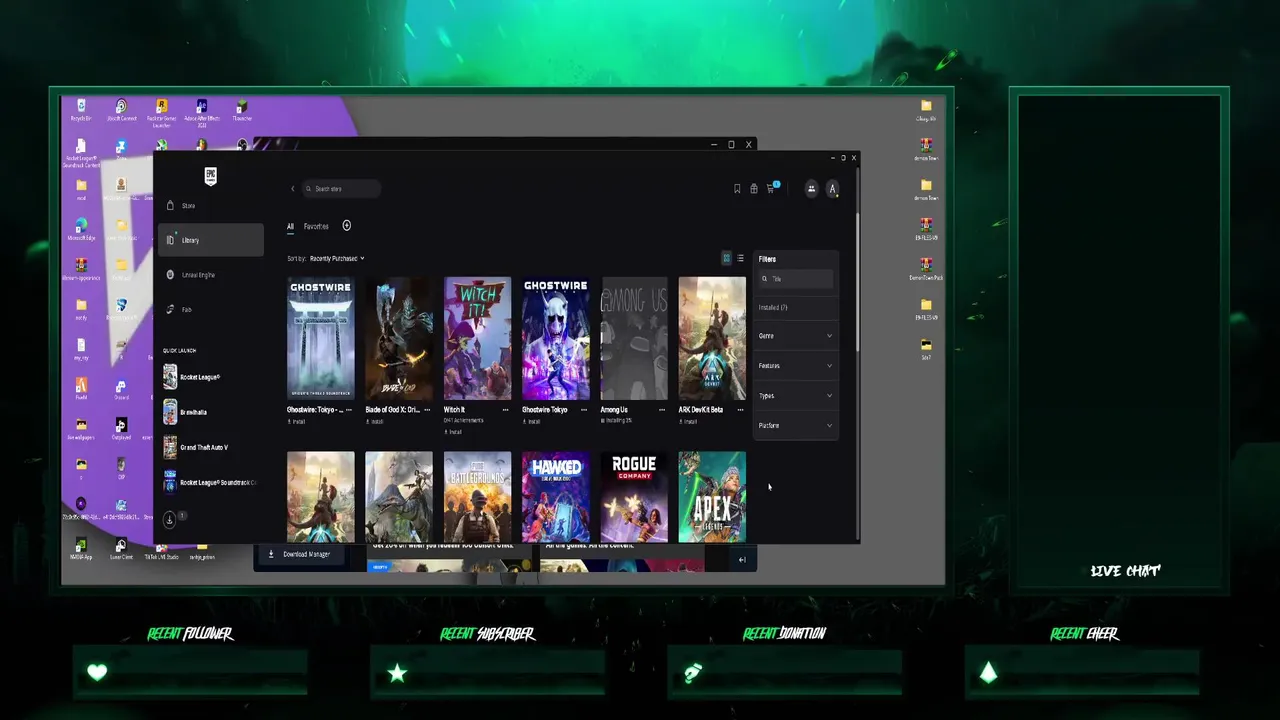Switch library to list view

(740, 259)
